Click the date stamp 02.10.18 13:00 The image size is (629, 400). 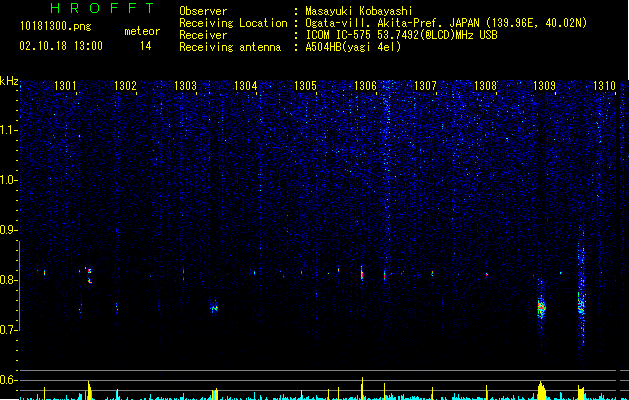click(x=61, y=46)
